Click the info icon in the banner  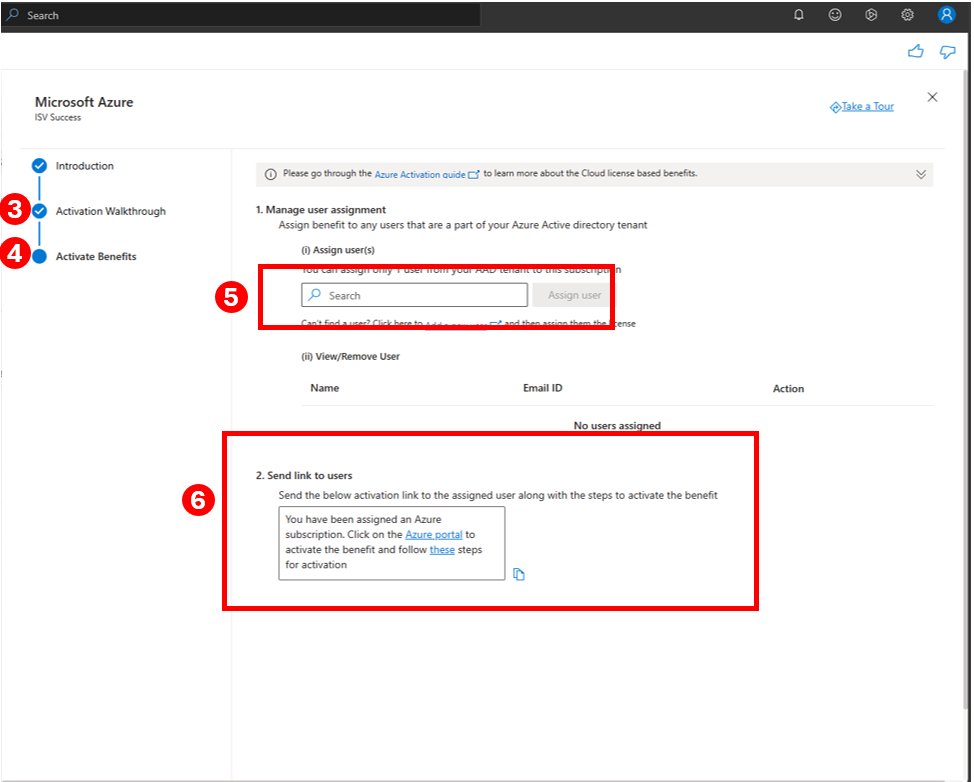pos(271,175)
